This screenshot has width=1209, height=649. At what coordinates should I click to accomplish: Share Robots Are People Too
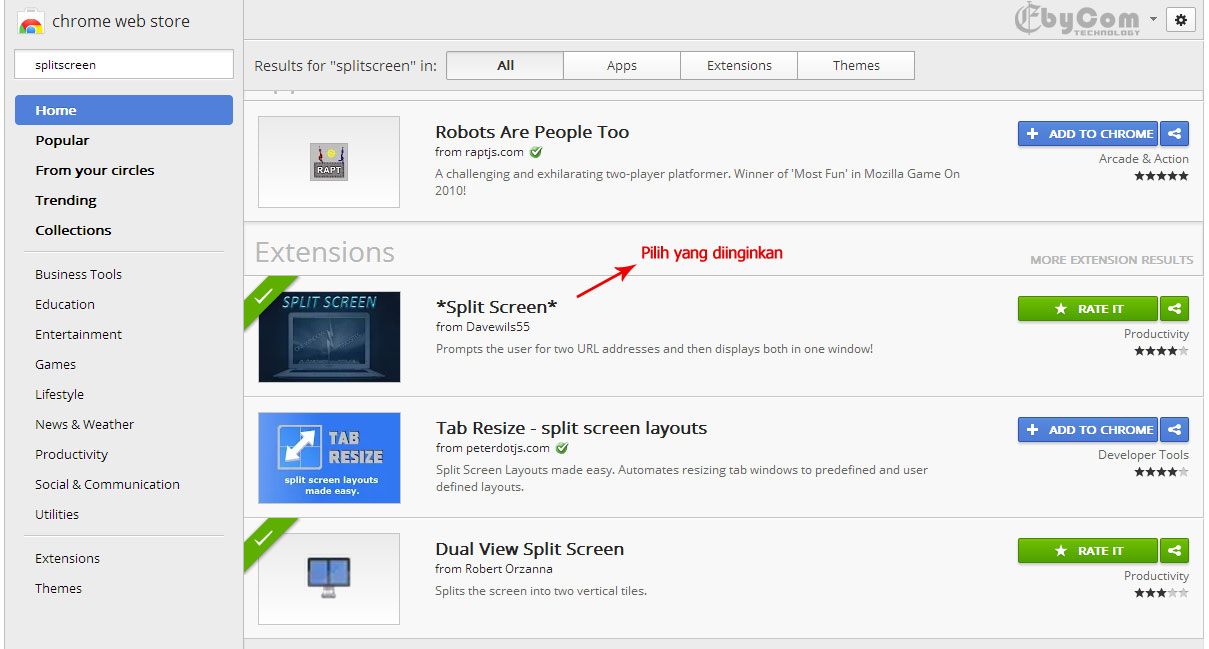(1175, 133)
